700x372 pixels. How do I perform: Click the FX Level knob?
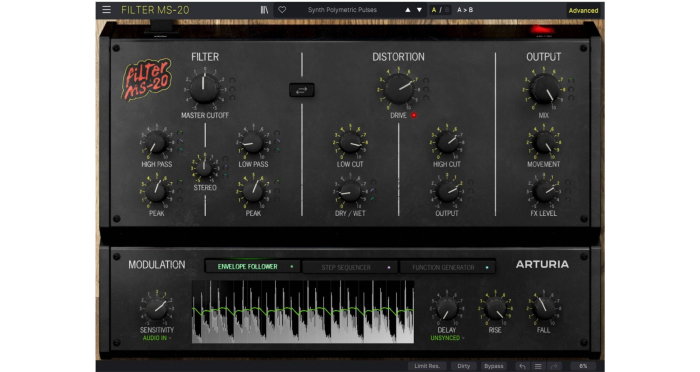point(543,192)
